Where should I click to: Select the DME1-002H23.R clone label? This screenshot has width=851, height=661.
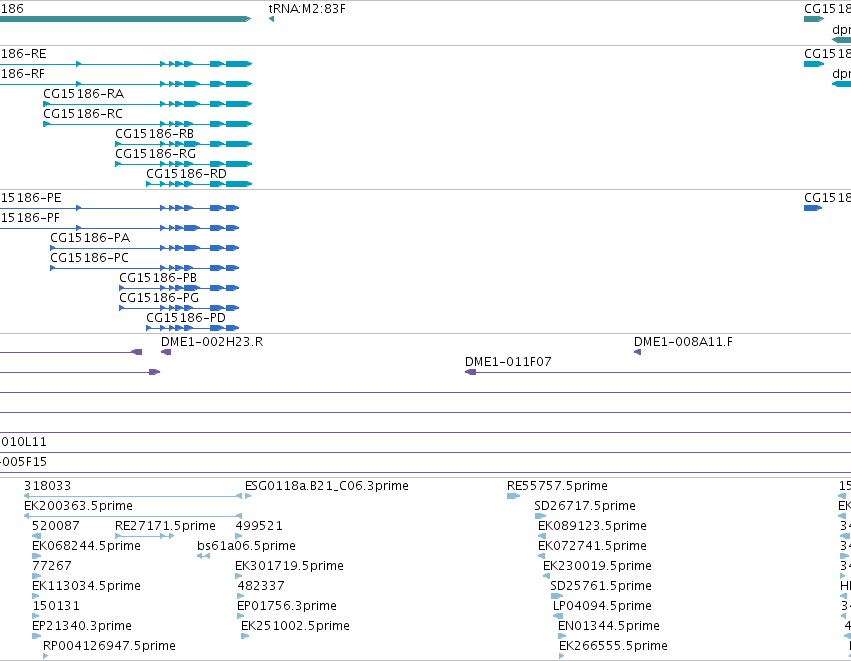point(212,342)
